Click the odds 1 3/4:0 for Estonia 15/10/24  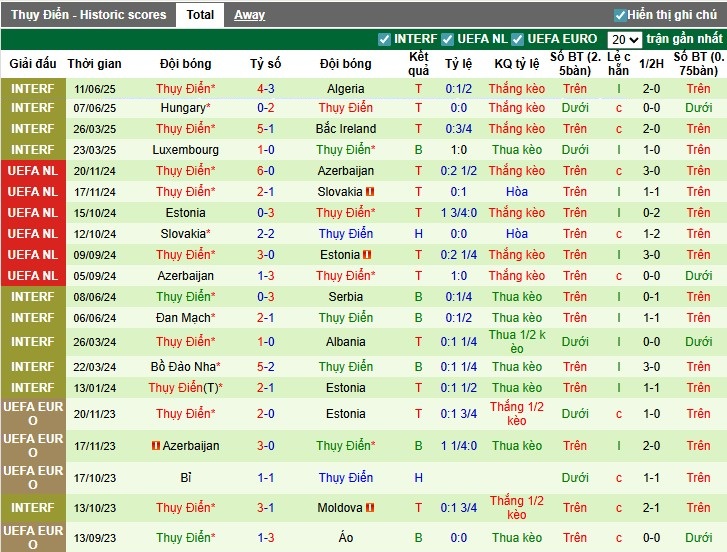pos(459,213)
